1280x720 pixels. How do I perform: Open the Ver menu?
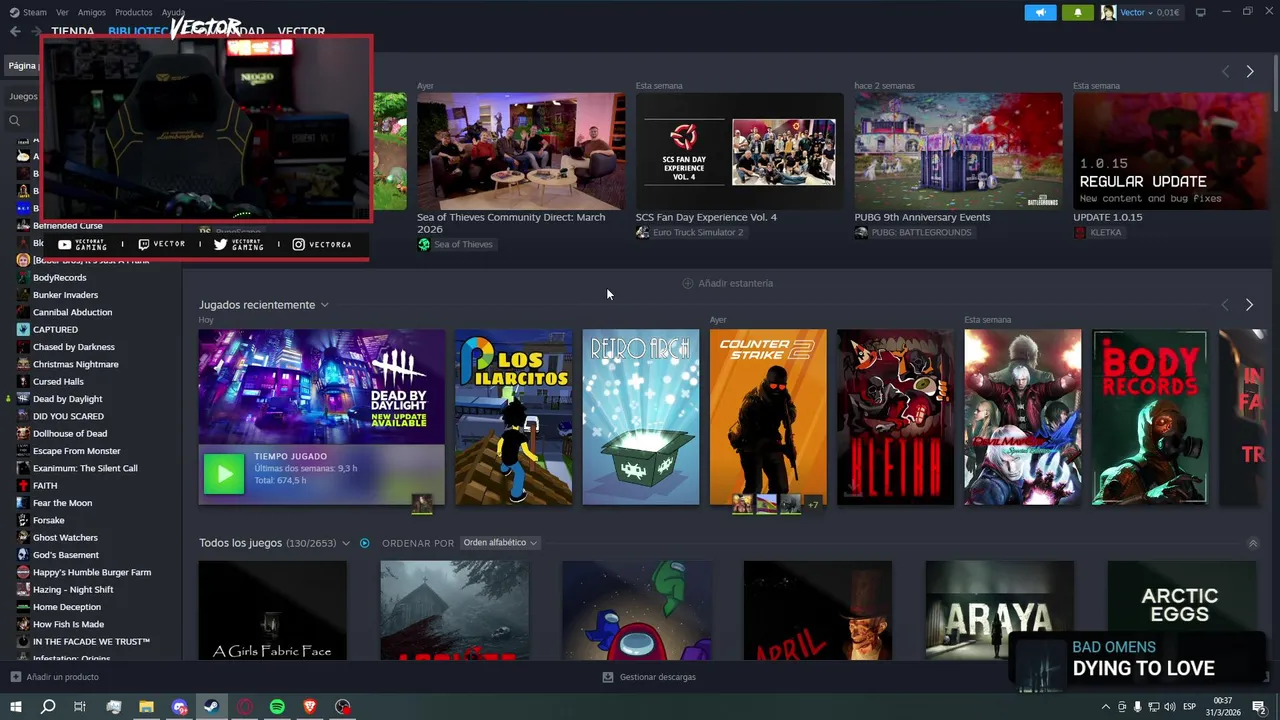[62, 12]
